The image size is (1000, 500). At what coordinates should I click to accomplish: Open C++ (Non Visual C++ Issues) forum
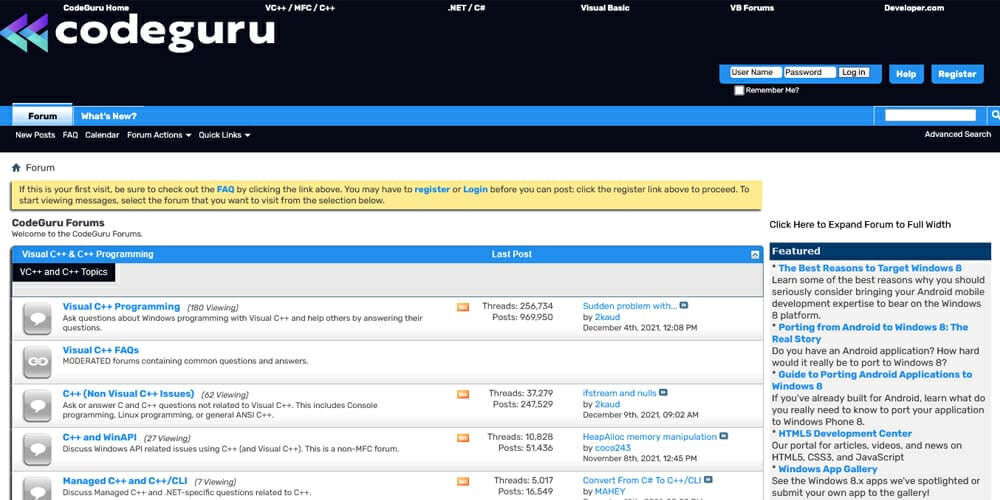point(128,393)
